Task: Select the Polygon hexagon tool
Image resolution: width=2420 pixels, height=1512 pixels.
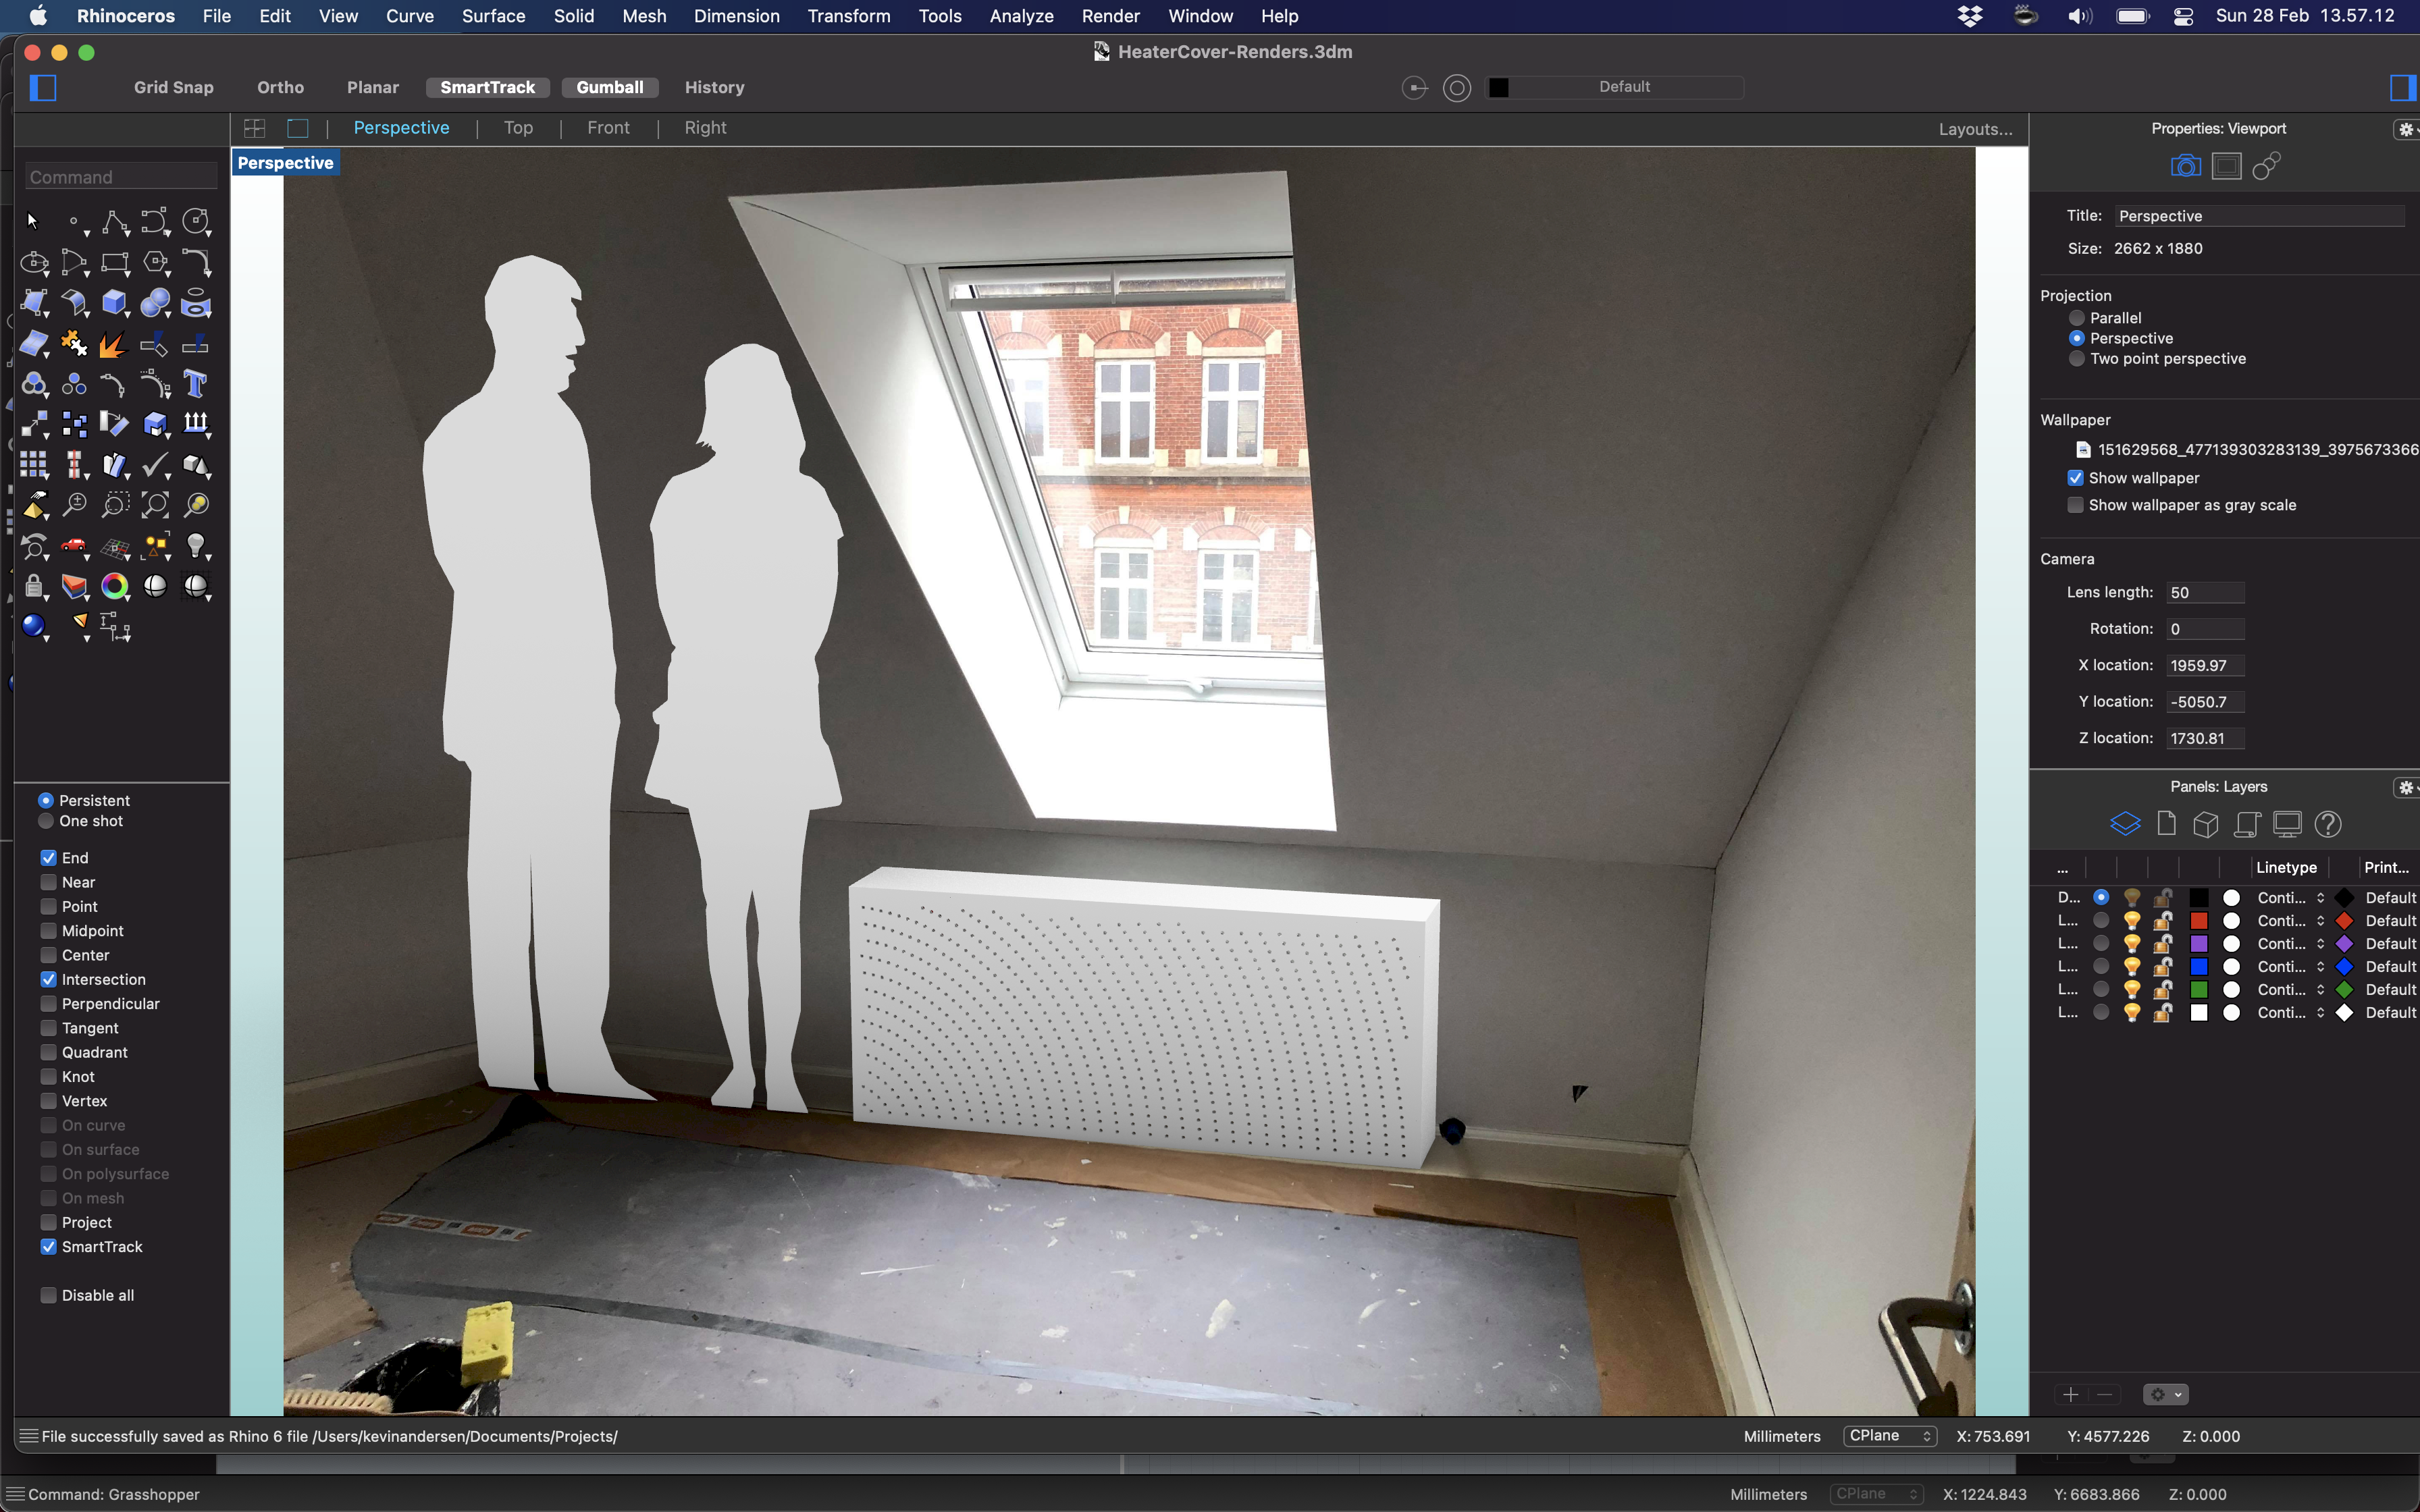Action: pyautogui.click(x=156, y=262)
